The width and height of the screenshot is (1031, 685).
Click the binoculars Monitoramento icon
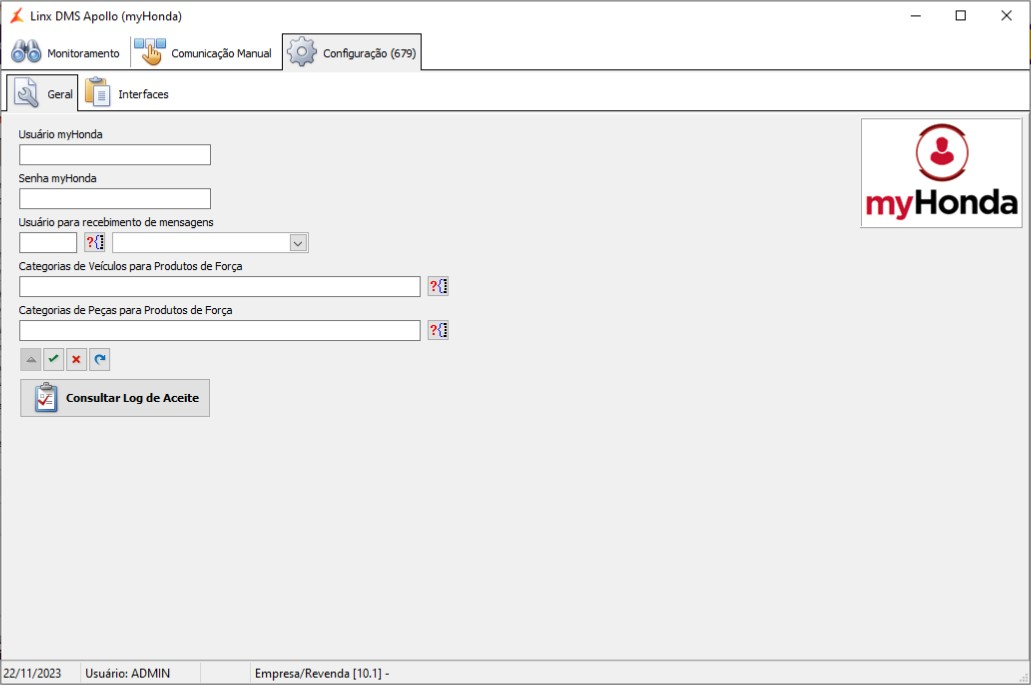point(26,52)
